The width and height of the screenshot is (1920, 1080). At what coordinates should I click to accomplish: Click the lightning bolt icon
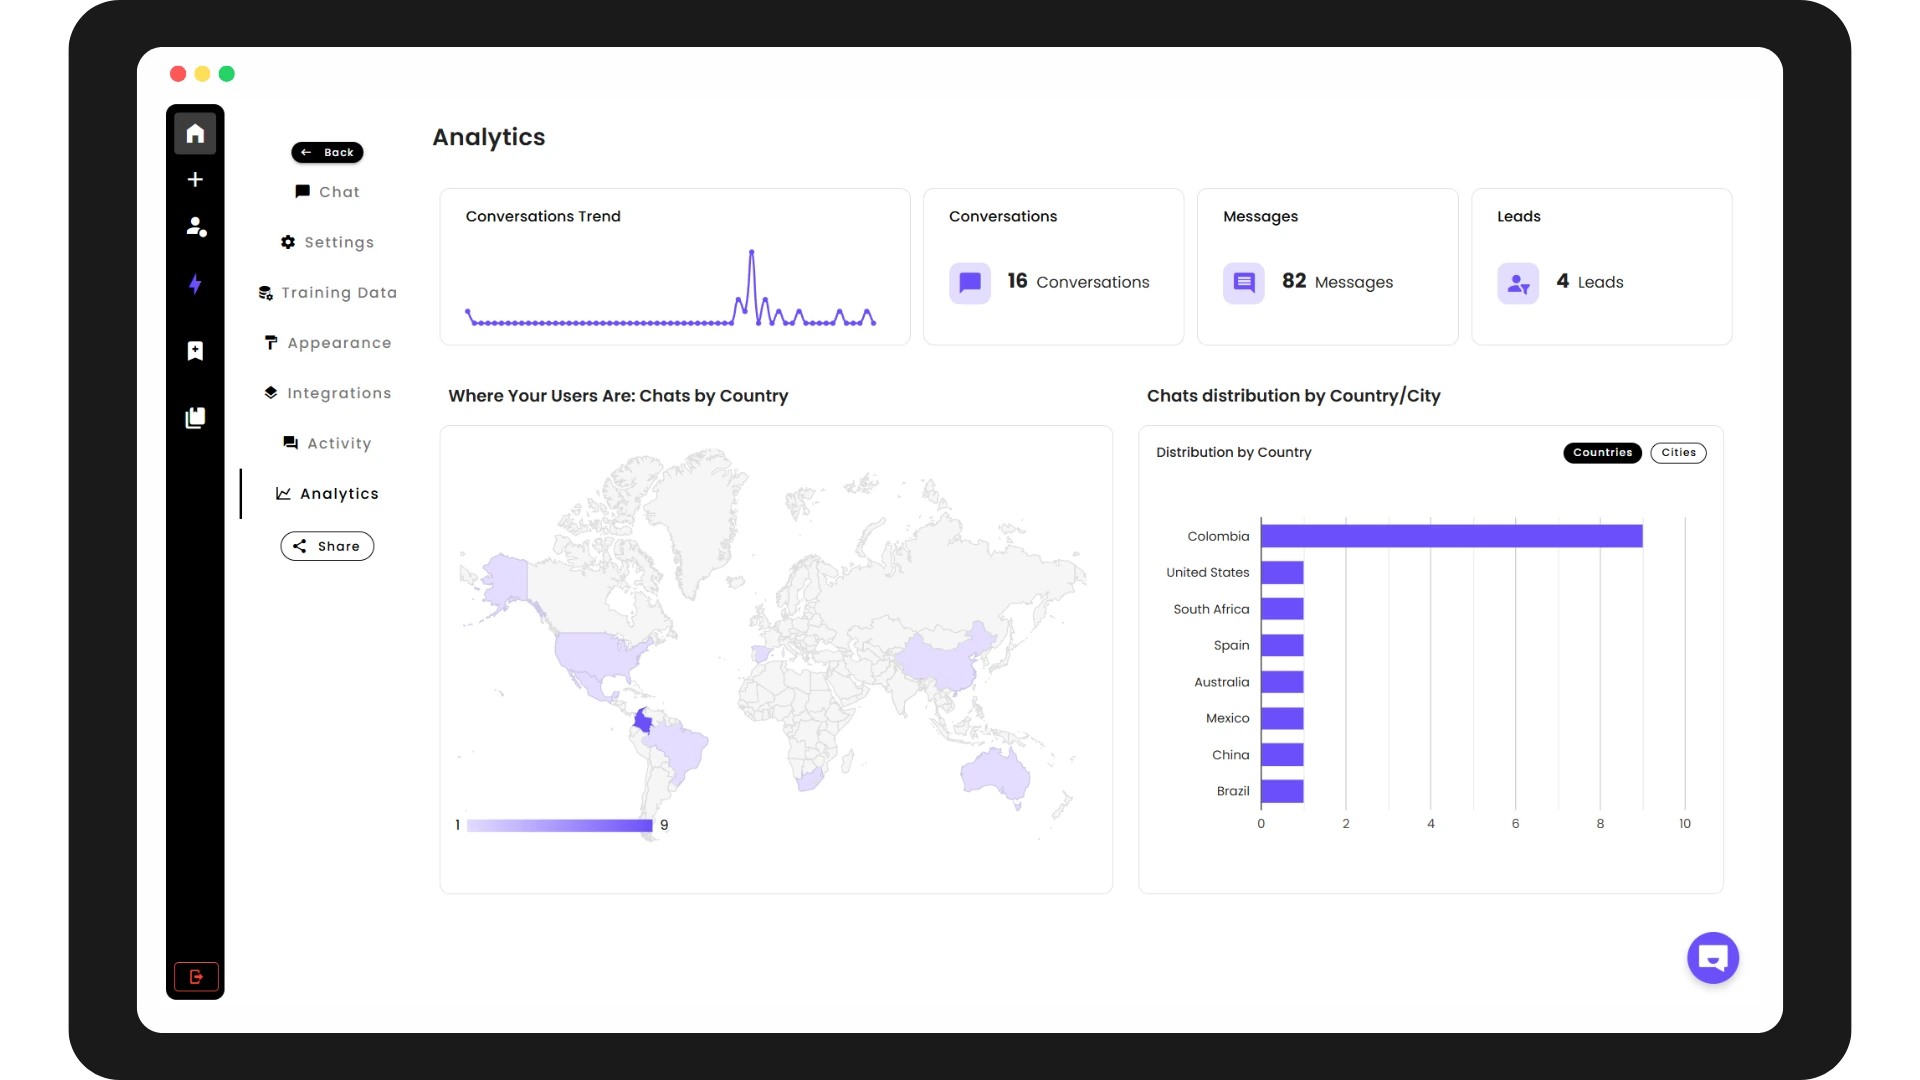[195, 284]
